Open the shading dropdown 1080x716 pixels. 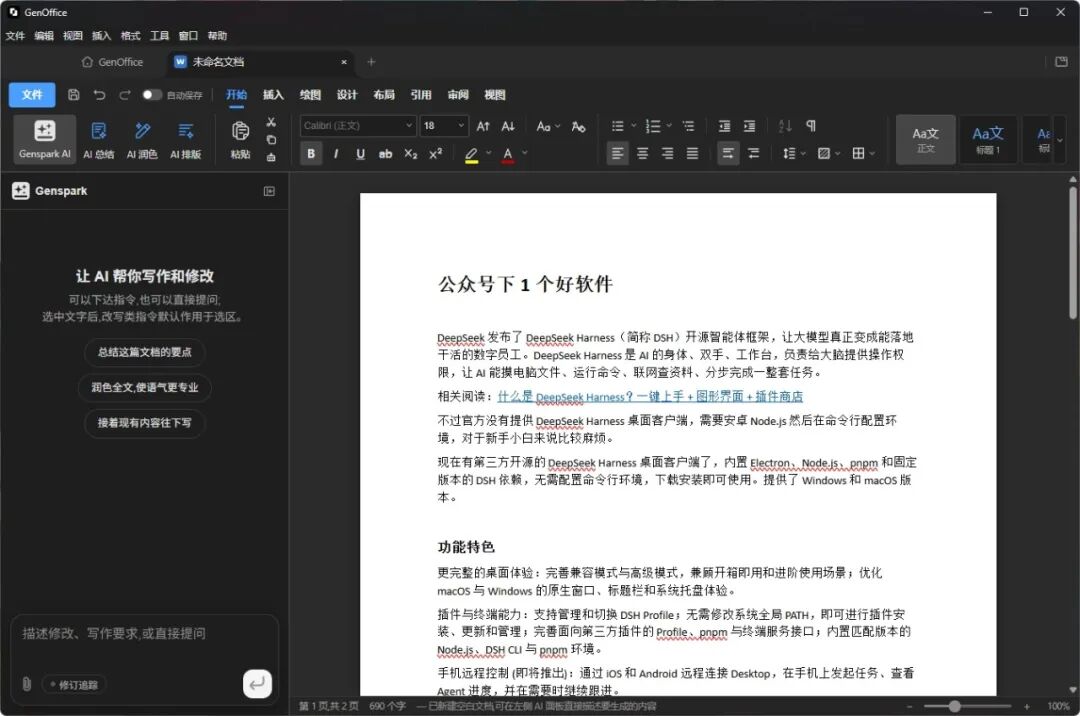tap(829, 154)
